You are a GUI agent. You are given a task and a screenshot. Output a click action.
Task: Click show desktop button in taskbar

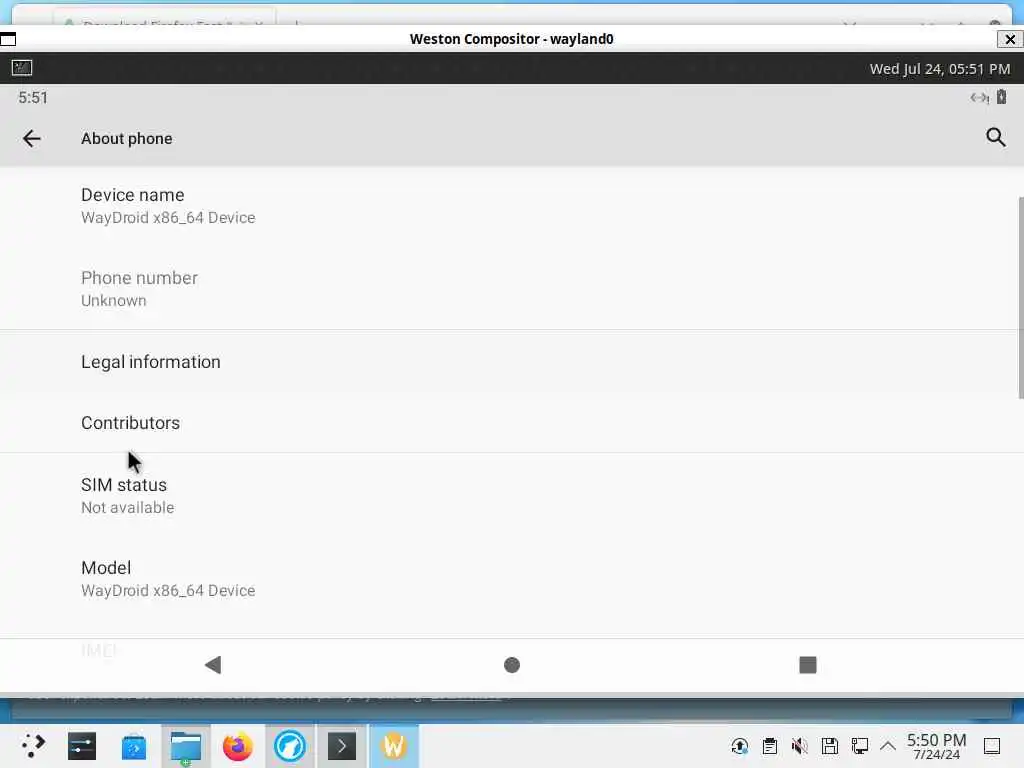992,746
